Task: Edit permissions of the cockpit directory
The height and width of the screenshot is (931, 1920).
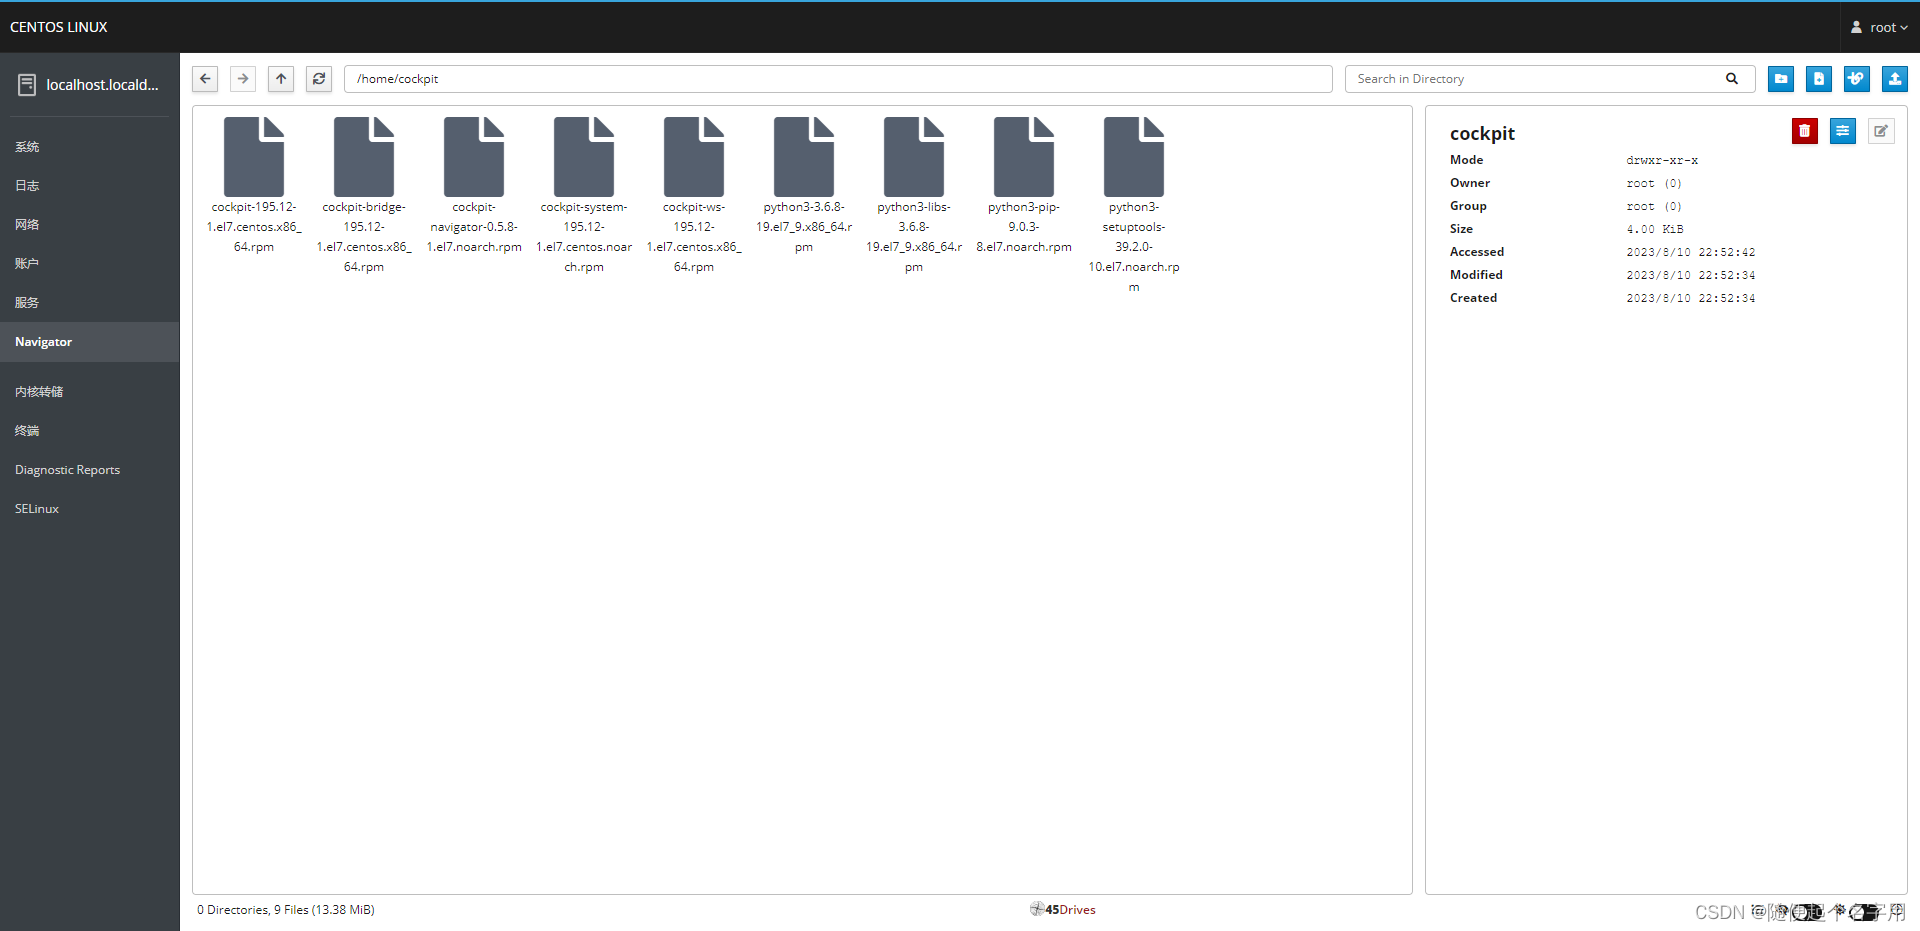Action: (x=1843, y=130)
